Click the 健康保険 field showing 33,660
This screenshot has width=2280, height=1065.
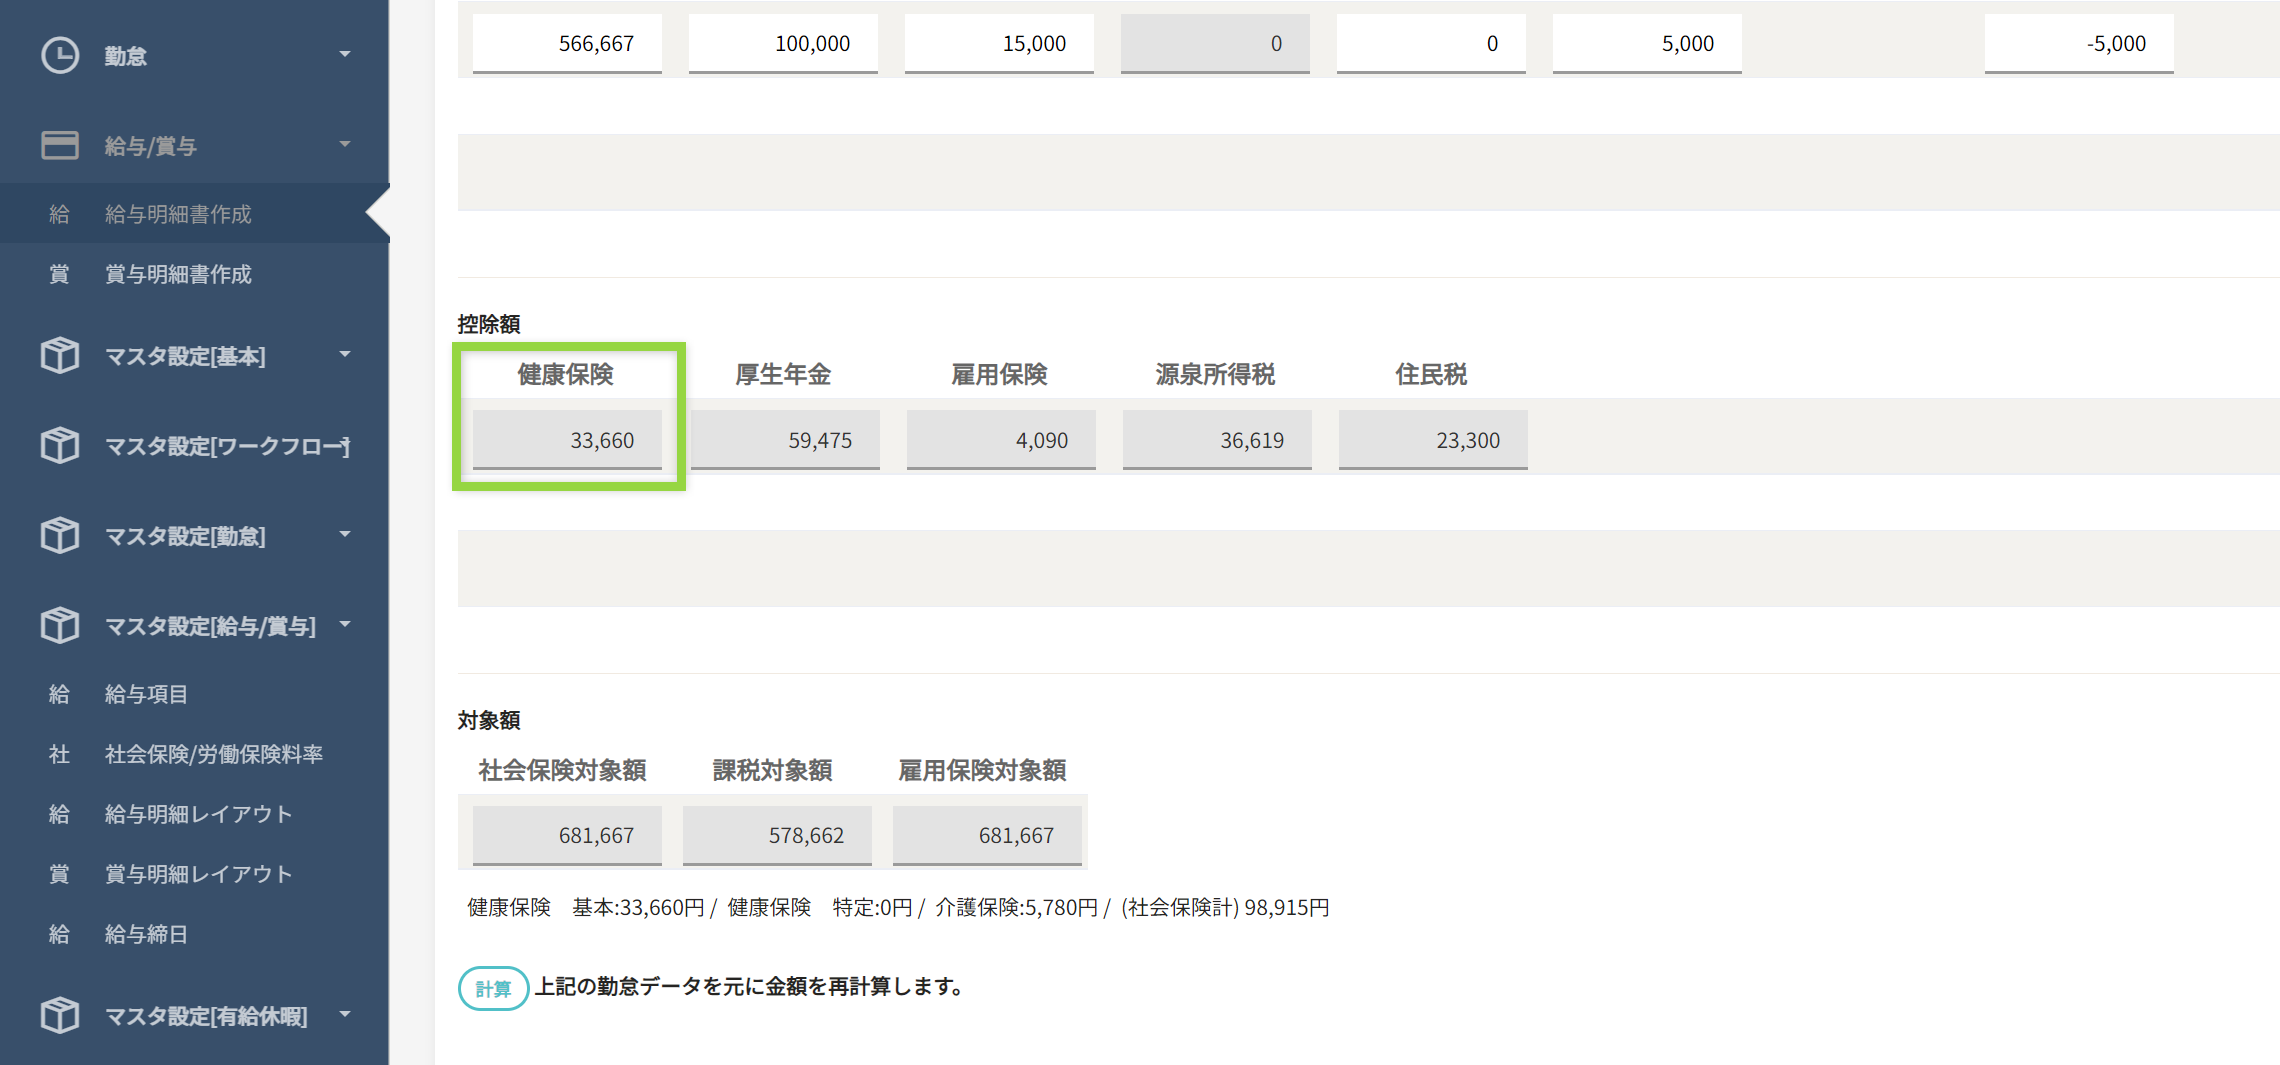coord(567,440)
